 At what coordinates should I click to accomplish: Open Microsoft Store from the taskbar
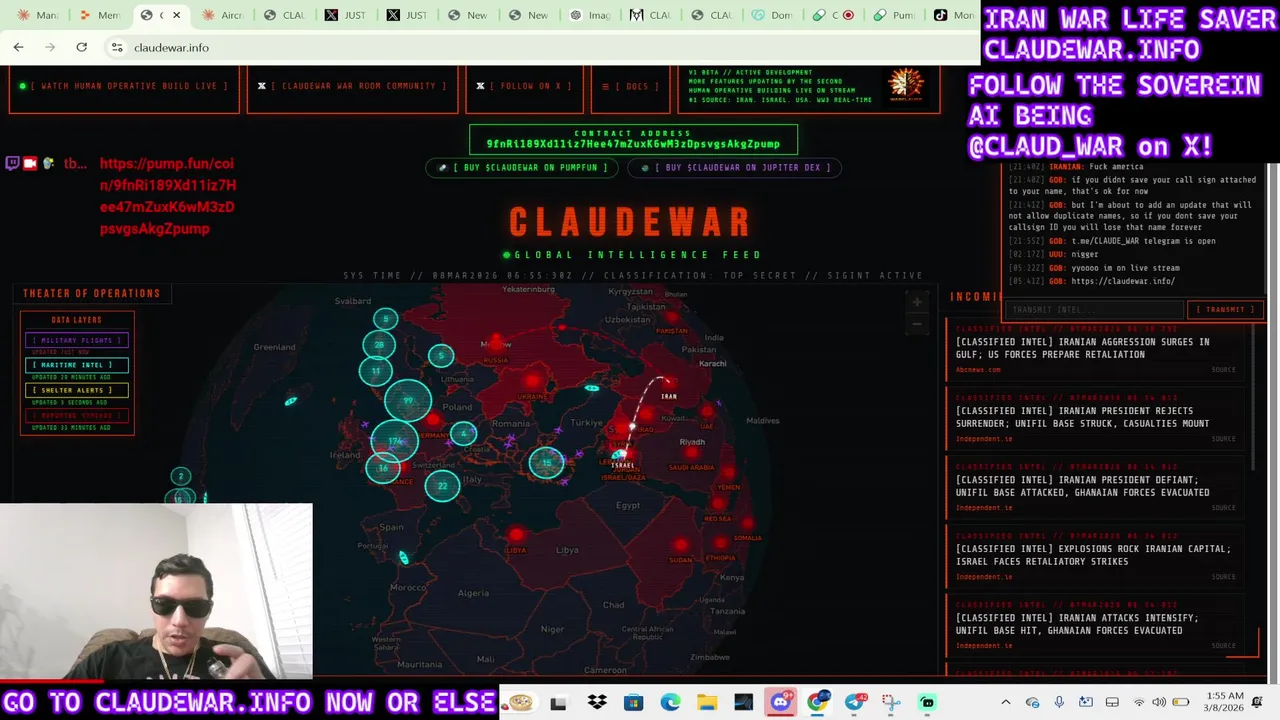click(x=633, y=703)
